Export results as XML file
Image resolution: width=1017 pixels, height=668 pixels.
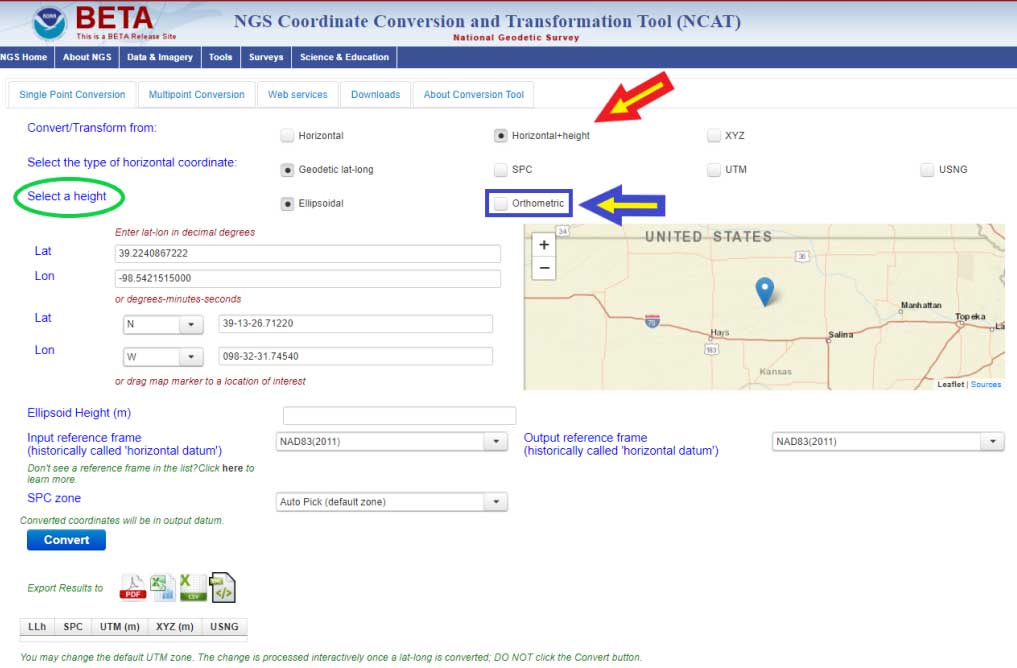point(223,588)
